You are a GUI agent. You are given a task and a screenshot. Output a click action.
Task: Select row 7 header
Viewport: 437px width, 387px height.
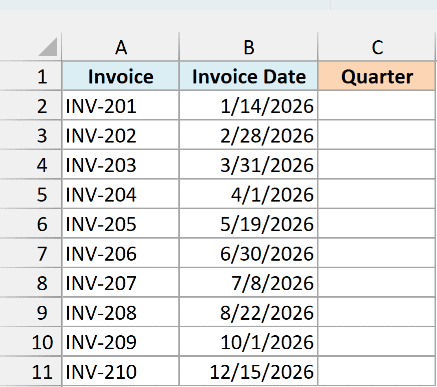(x=31, y=253)
